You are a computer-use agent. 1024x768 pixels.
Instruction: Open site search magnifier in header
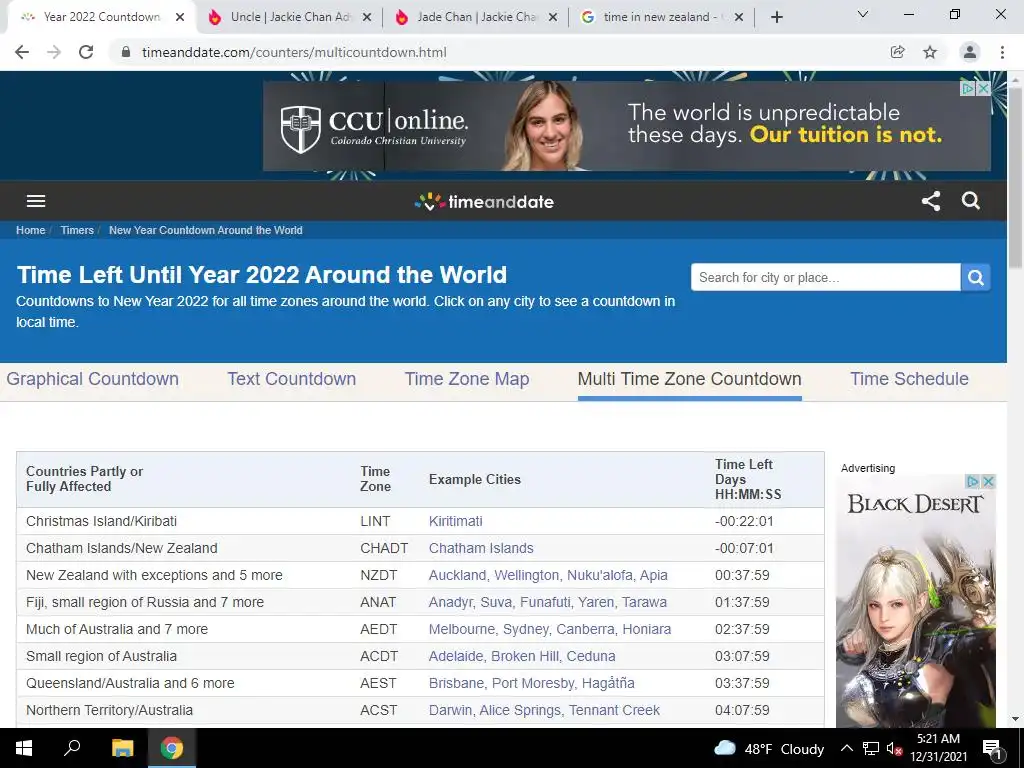click(971, 201)
